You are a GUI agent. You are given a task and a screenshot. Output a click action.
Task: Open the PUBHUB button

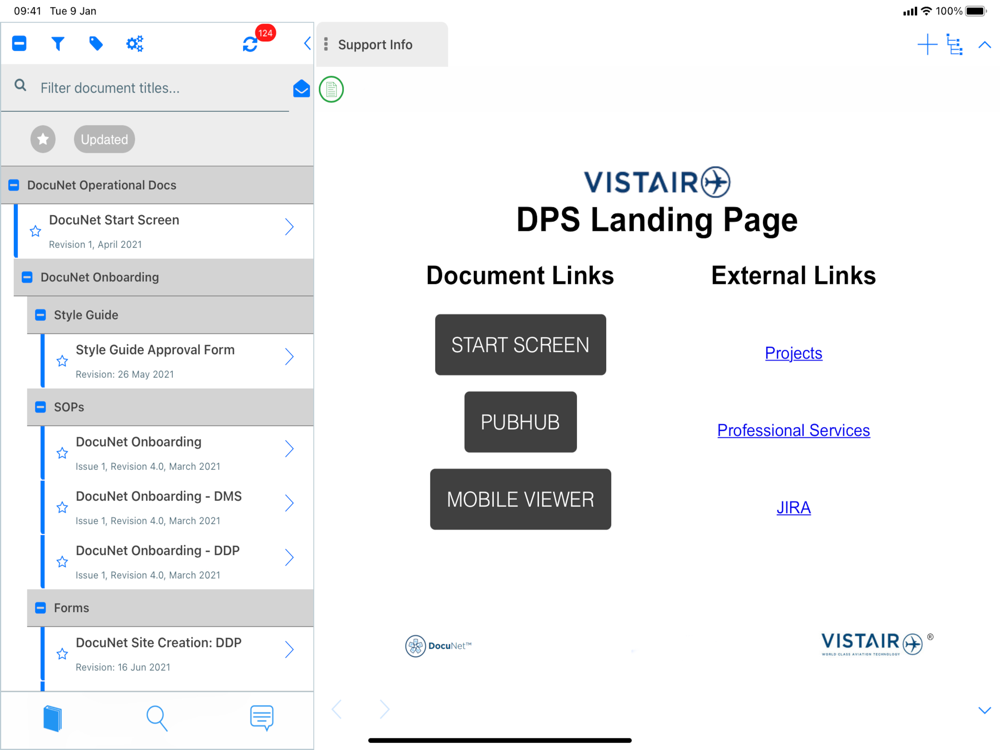(x=520, y=422)
